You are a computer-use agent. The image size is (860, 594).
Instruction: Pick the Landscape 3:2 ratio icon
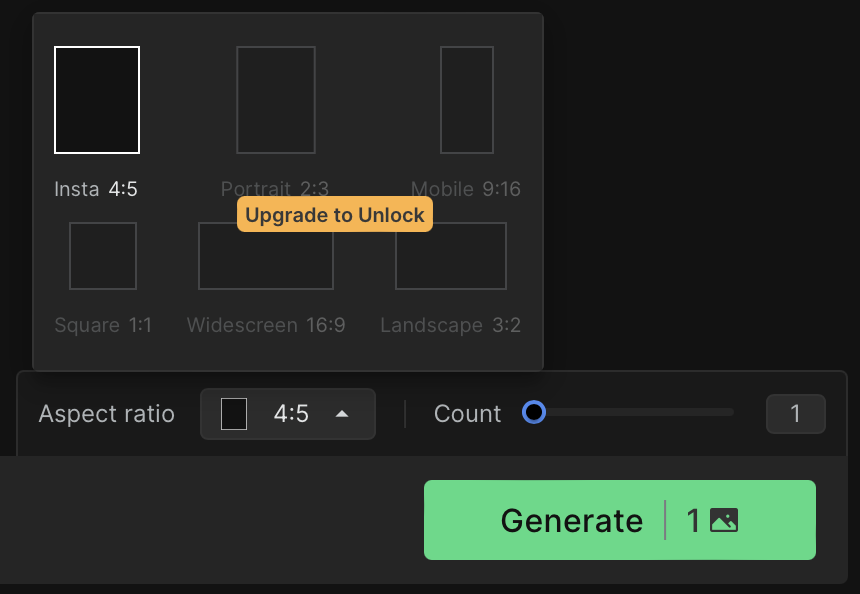451,256
